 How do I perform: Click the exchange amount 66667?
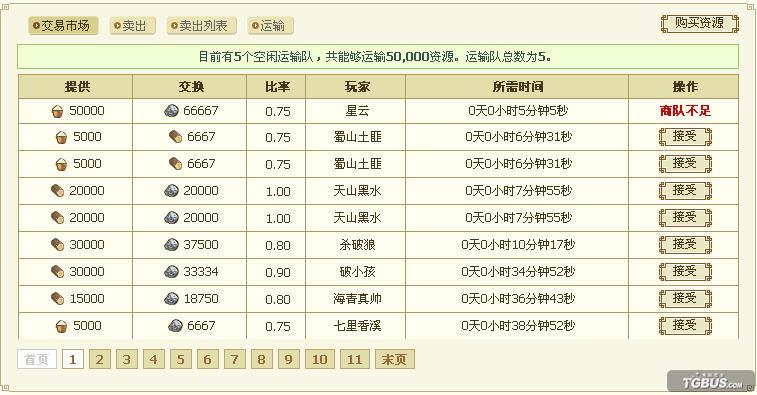(x=201, y=111)
